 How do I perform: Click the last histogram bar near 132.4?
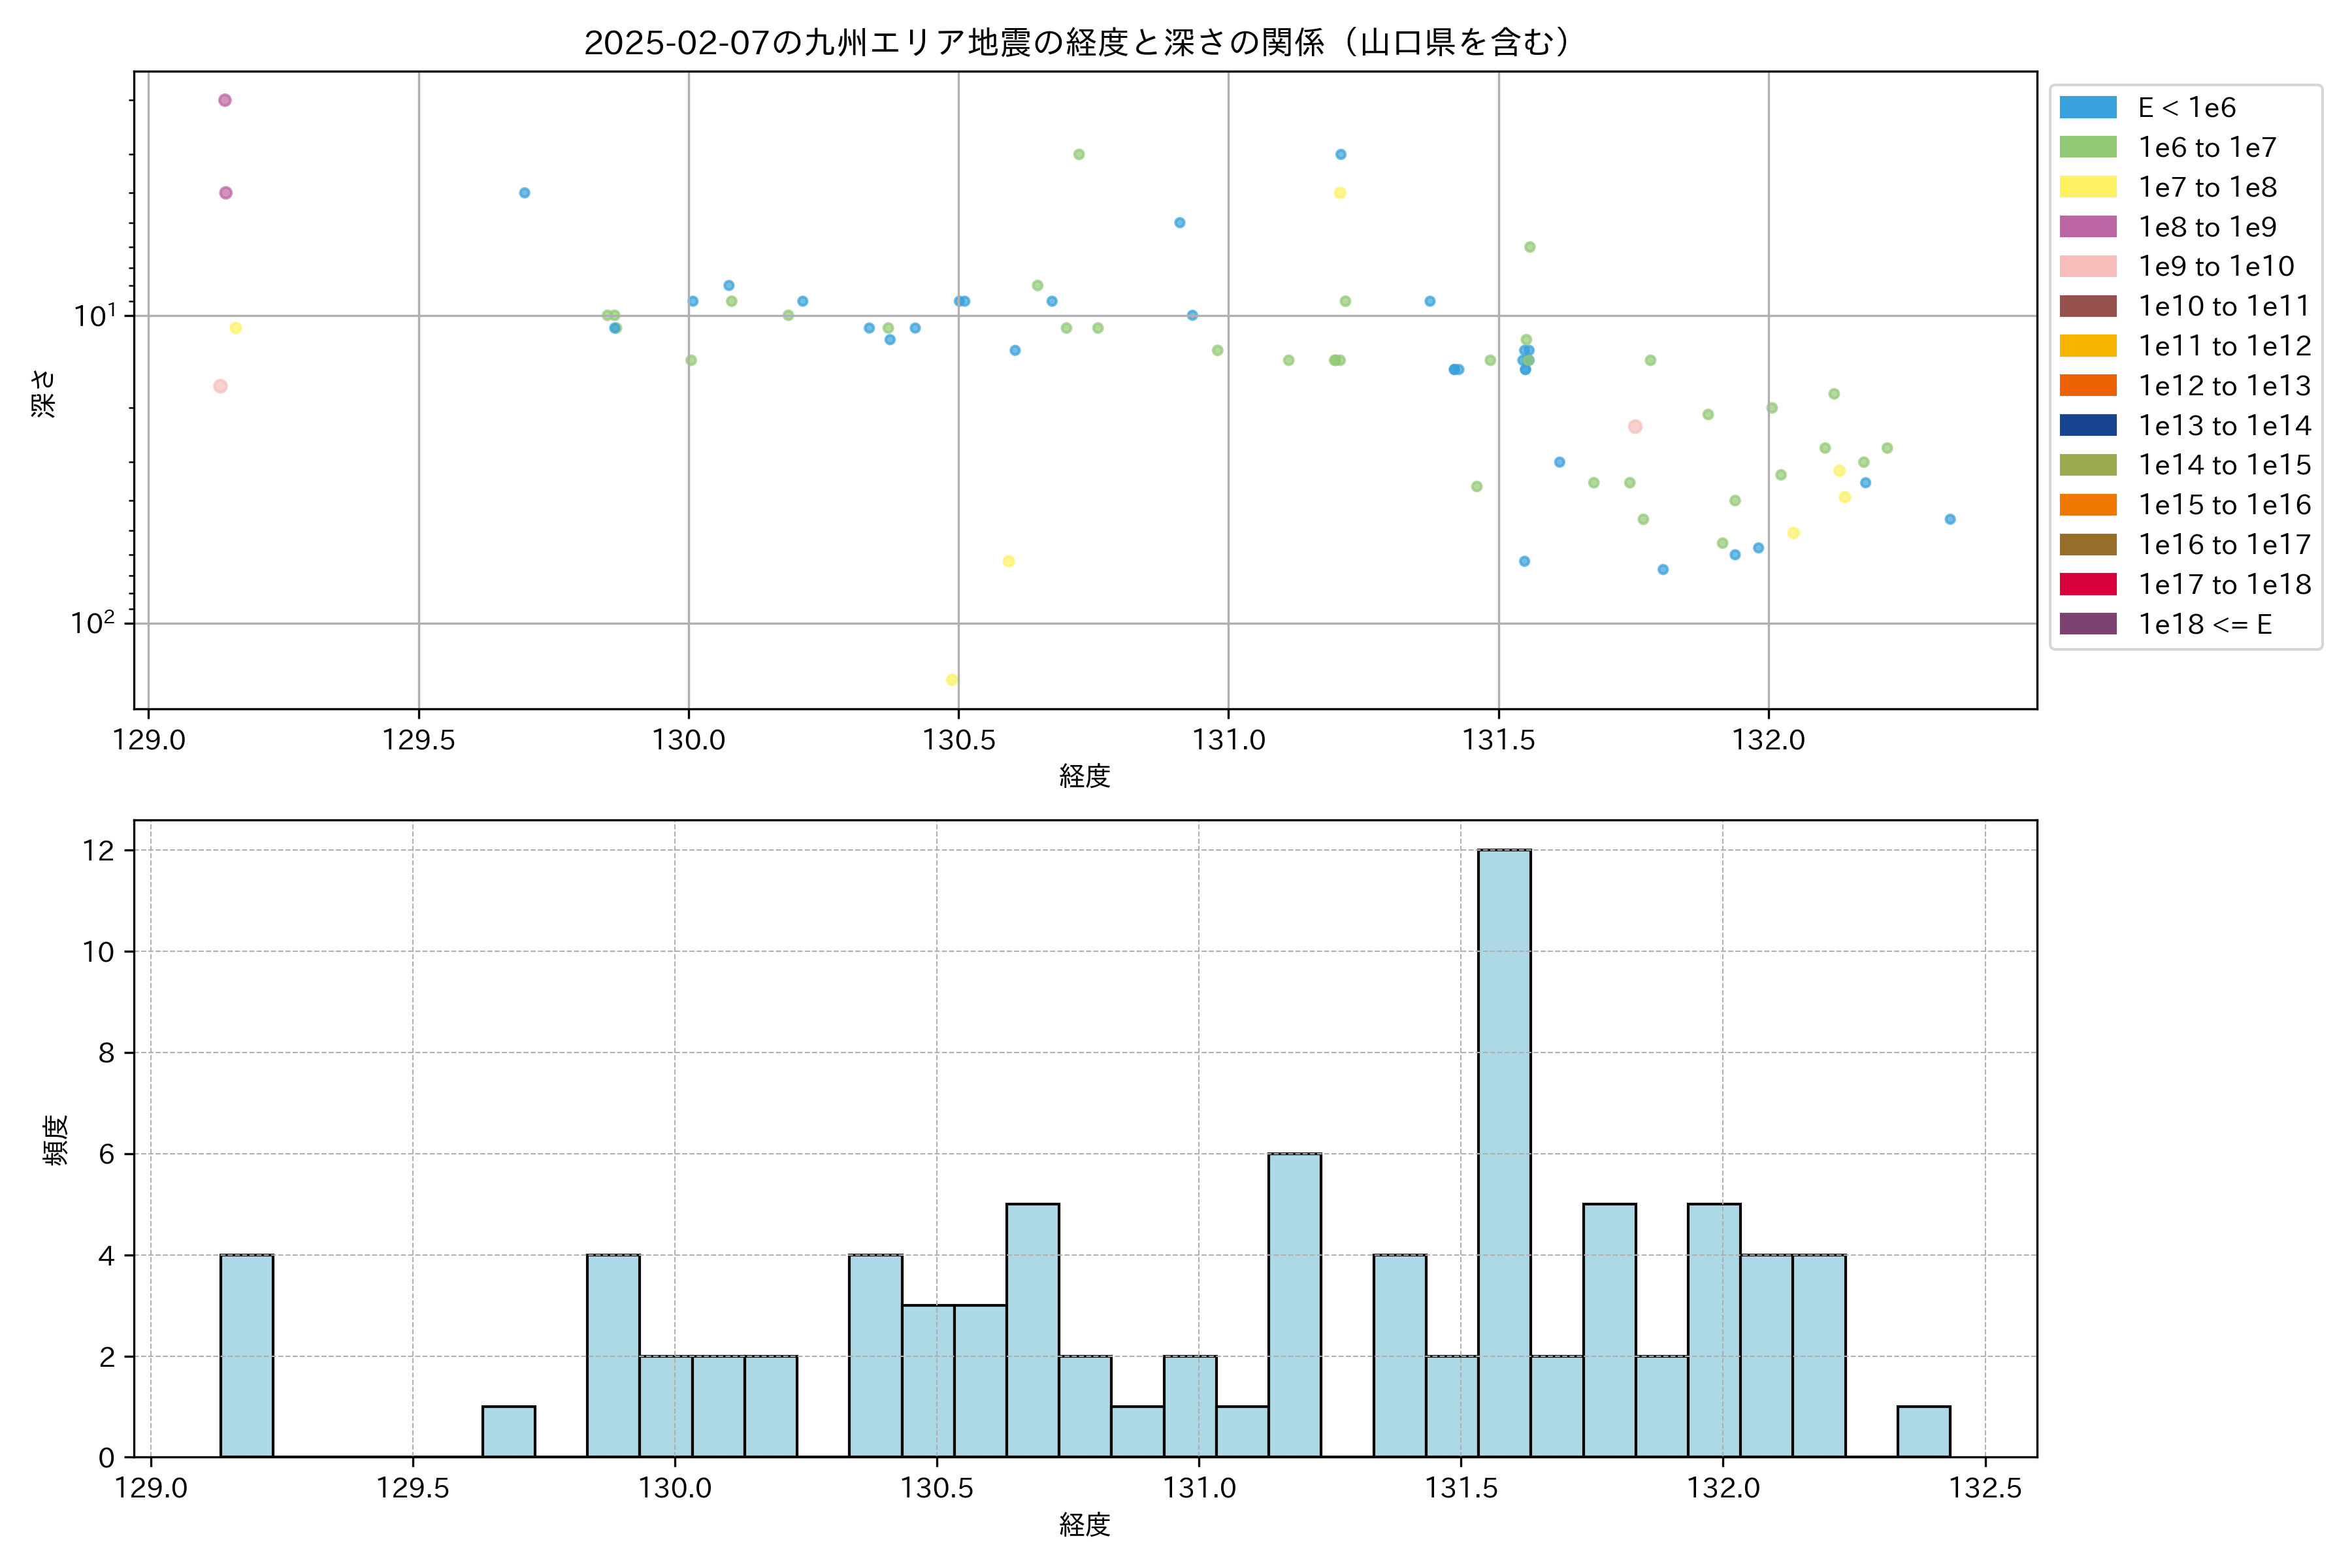[x=1923, y=1431]
